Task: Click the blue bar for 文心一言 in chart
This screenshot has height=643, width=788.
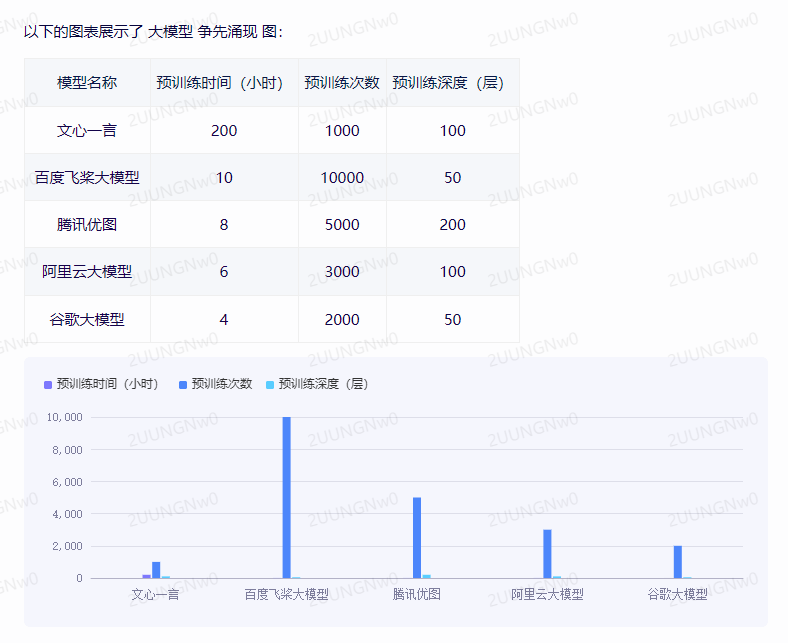Action: click(x=156, y=570)
